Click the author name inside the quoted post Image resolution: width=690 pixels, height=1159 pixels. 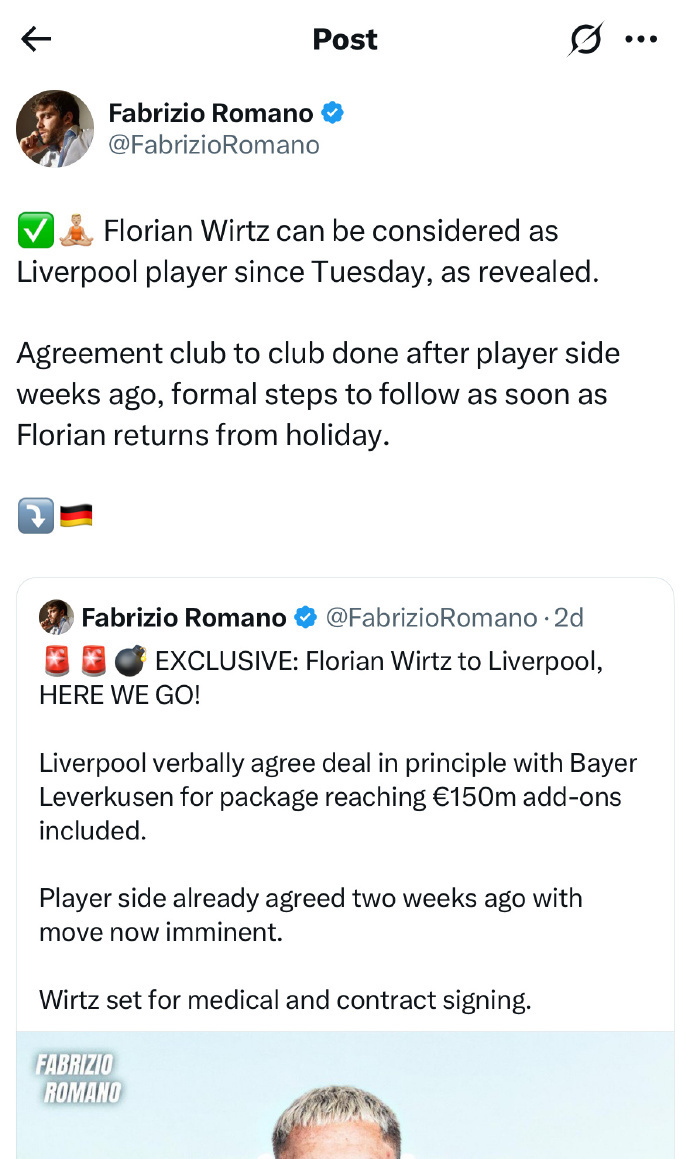(x=184, y=618)
